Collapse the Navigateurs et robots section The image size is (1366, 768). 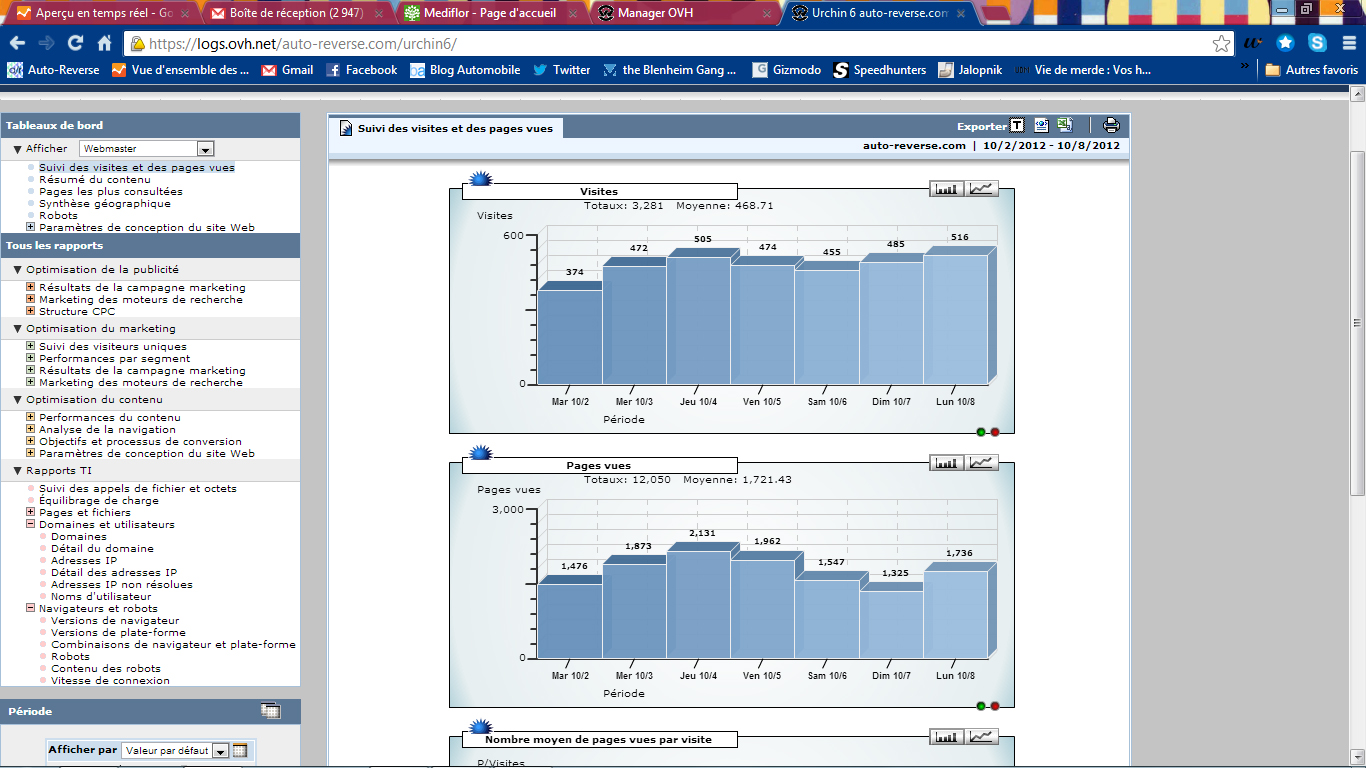click(x=31, y=608)
